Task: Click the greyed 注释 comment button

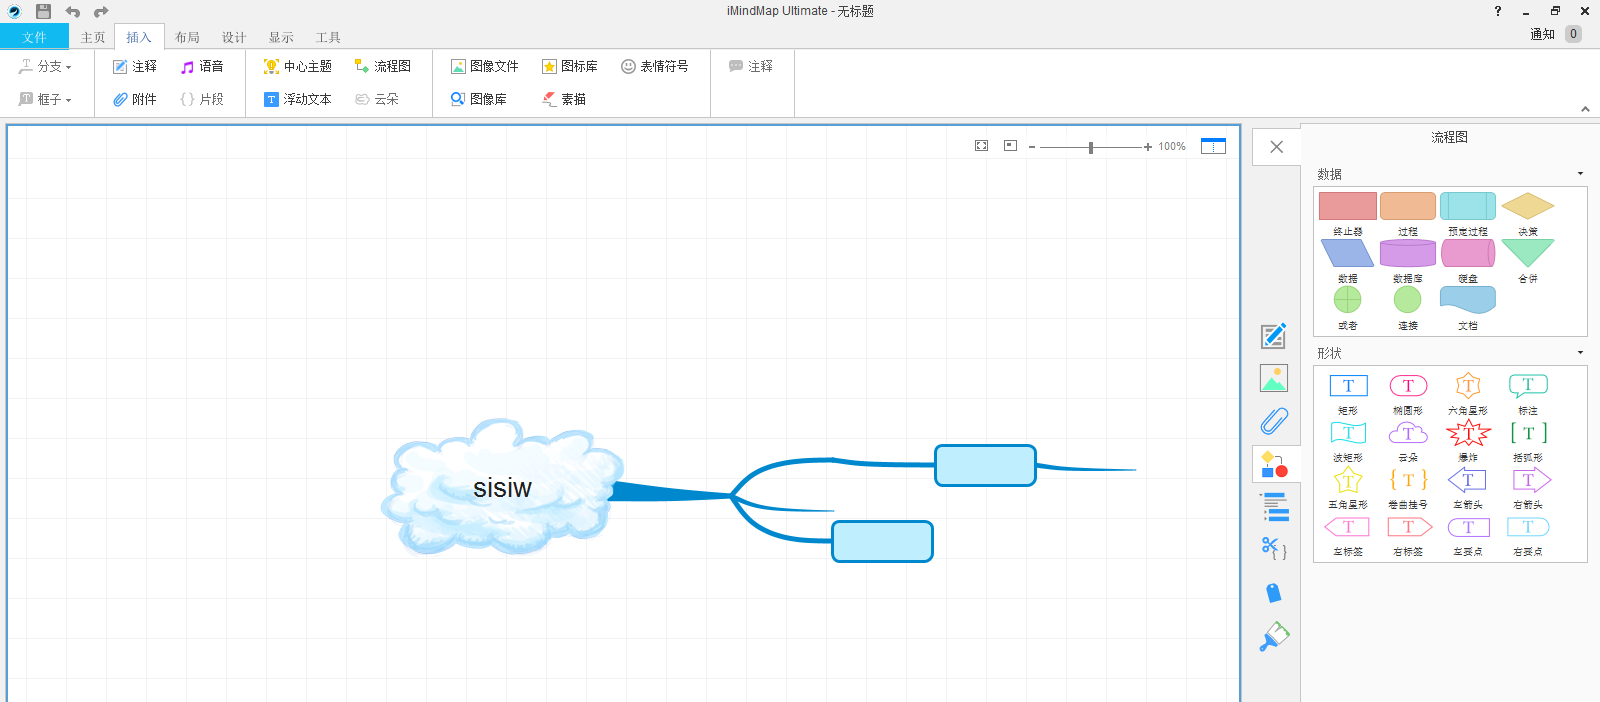Action: point(751,66)
